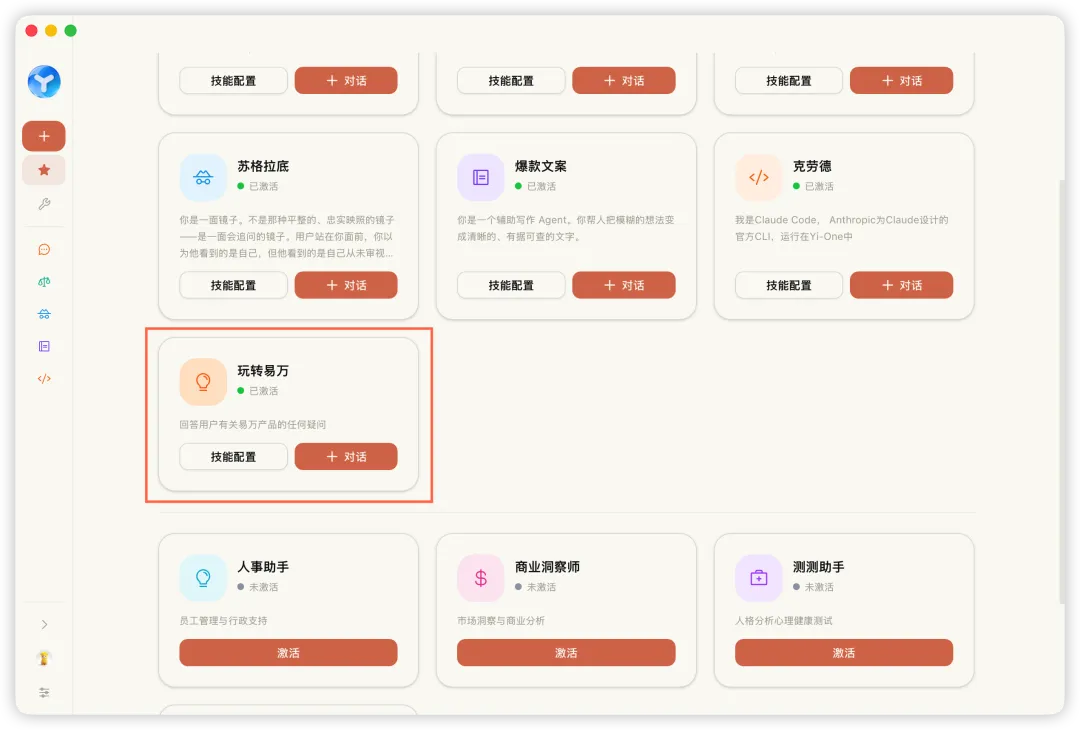Select the 商业洞察师 title text

pyautogui.click(x=548, y=567)
